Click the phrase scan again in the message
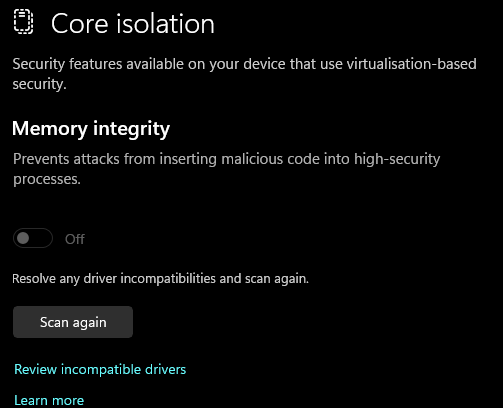 click(x=277, y=279)
